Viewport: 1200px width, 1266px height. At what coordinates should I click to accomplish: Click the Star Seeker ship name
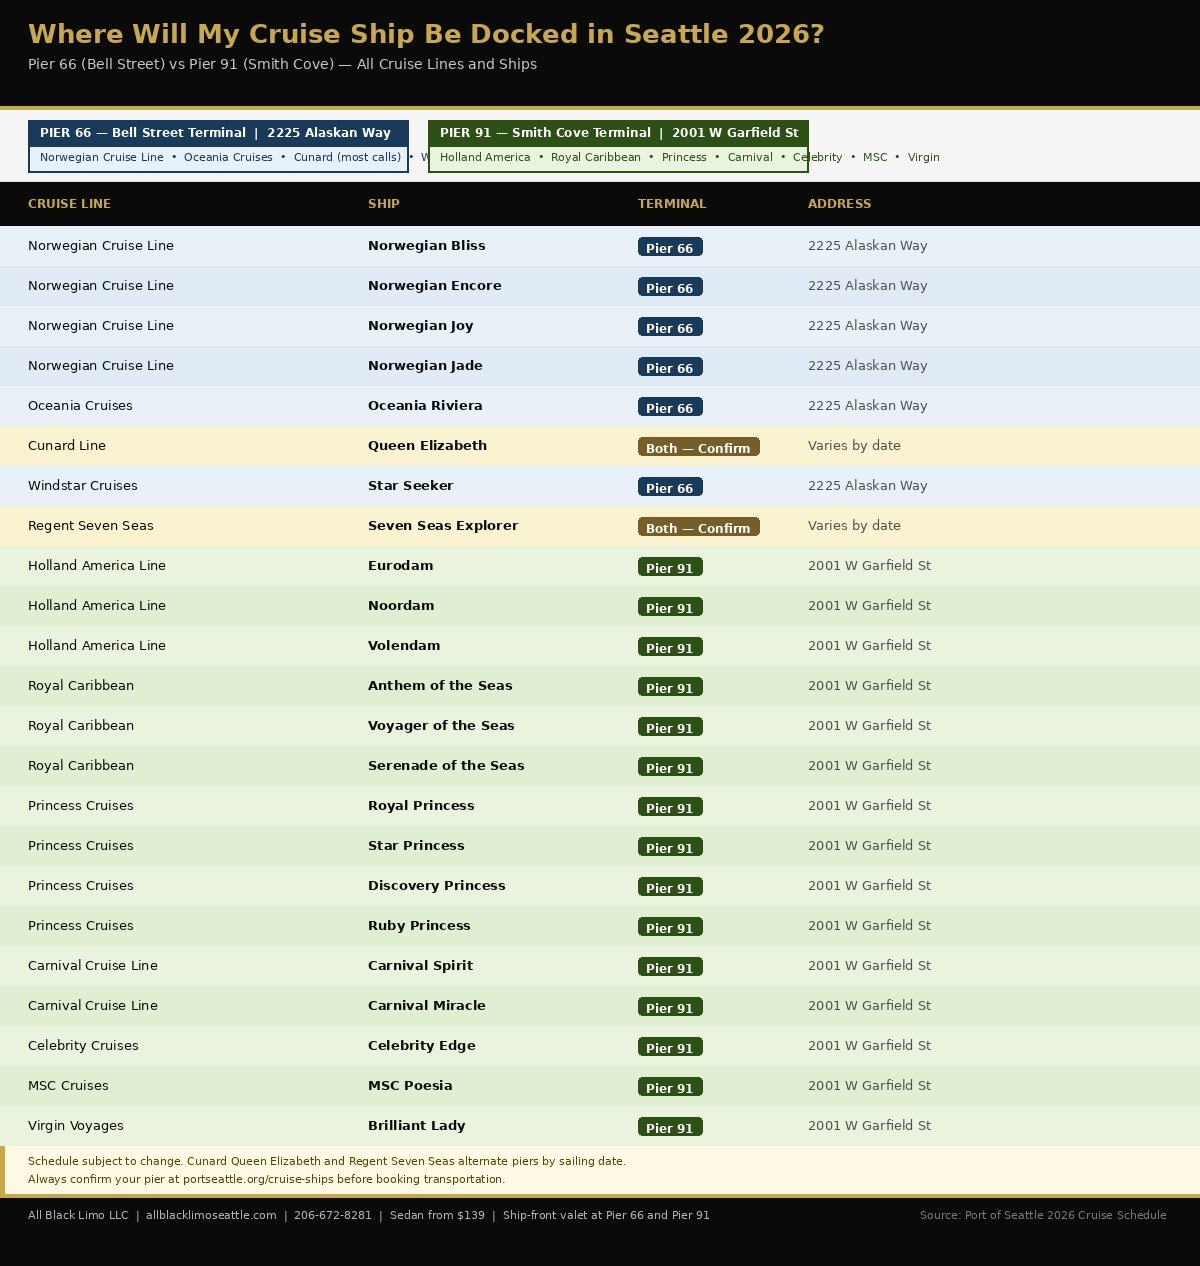[x=411, y=486]
